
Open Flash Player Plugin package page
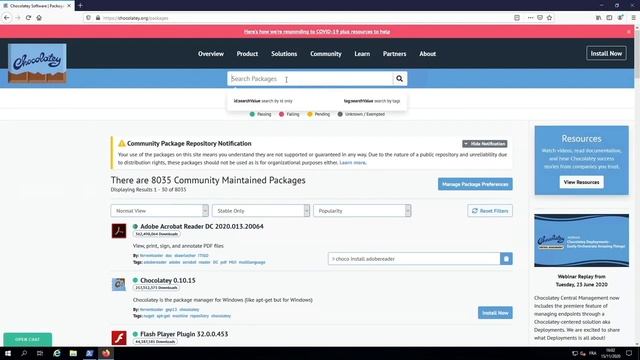[184, 334]
